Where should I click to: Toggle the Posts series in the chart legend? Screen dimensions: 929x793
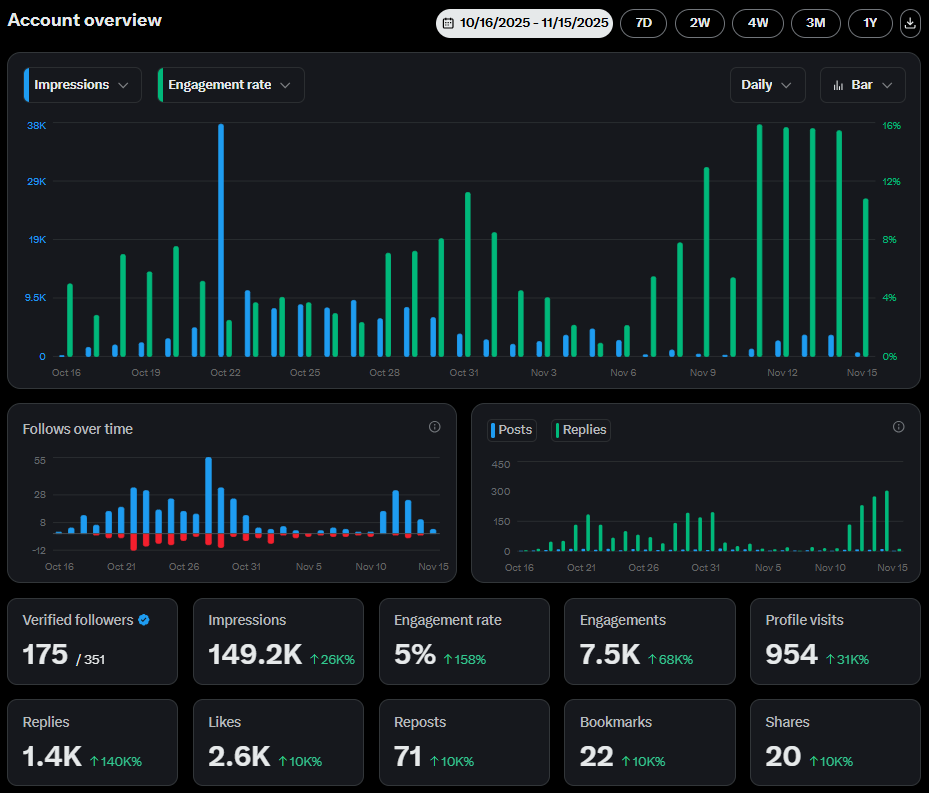coord(512,430)
